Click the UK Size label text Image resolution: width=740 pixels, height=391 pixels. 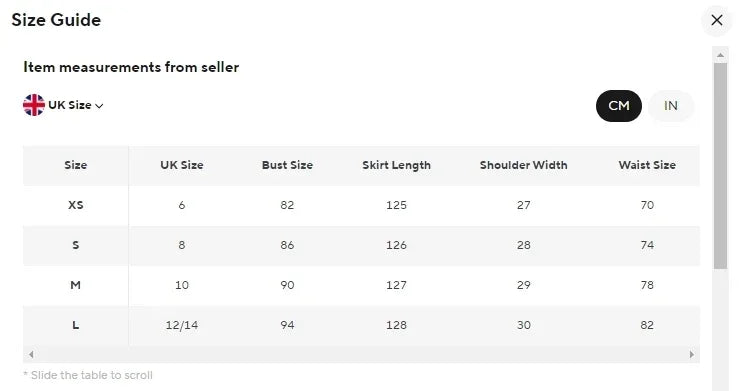pos(70,105)
